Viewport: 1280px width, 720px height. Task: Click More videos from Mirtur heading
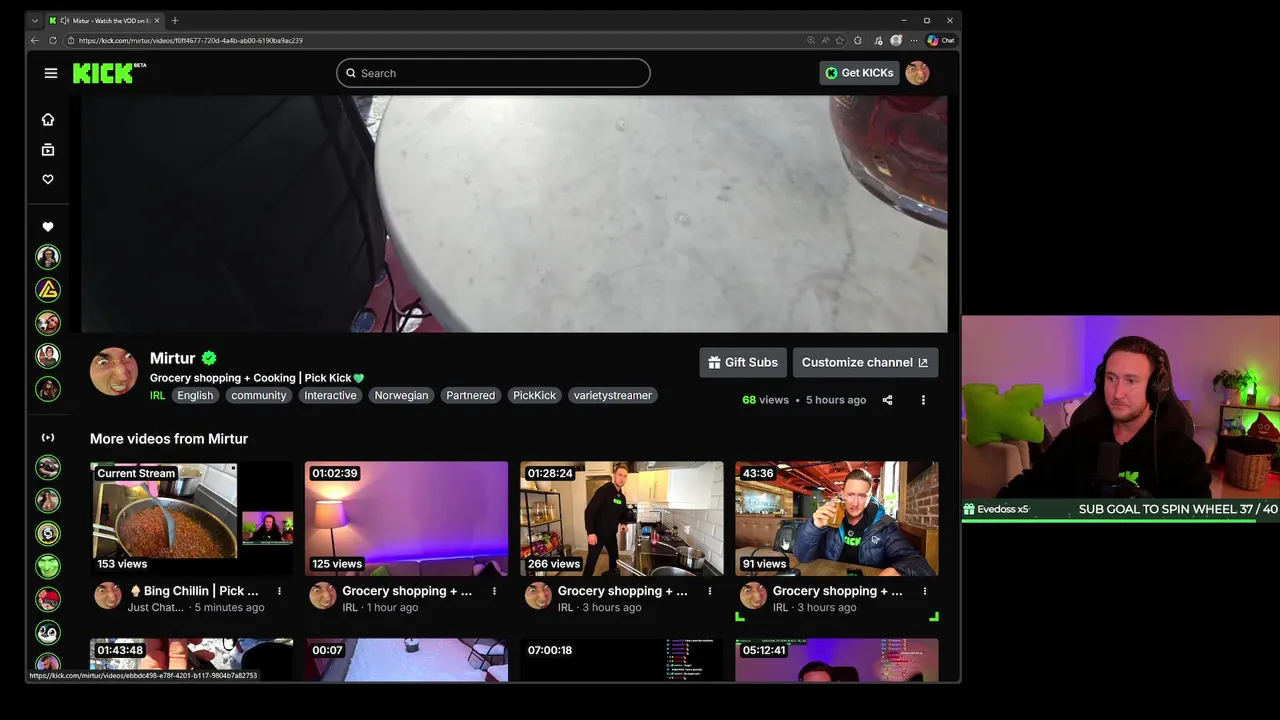tap(169, 439)
